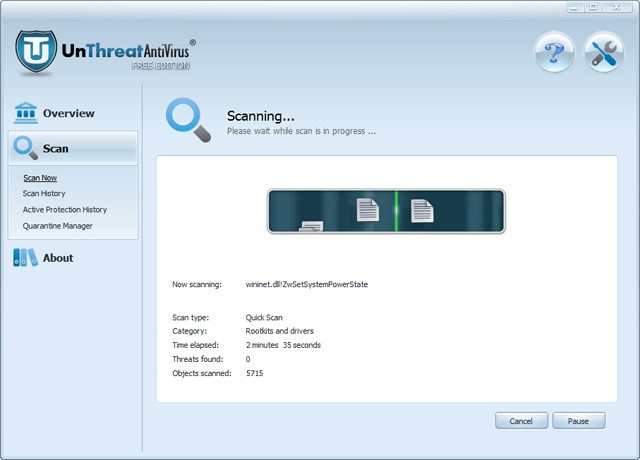The height and width of the screenshot is (460, 640).
Task: Click the Scan magnifier icon in the sidebar
Action: (x=25, y=148)
